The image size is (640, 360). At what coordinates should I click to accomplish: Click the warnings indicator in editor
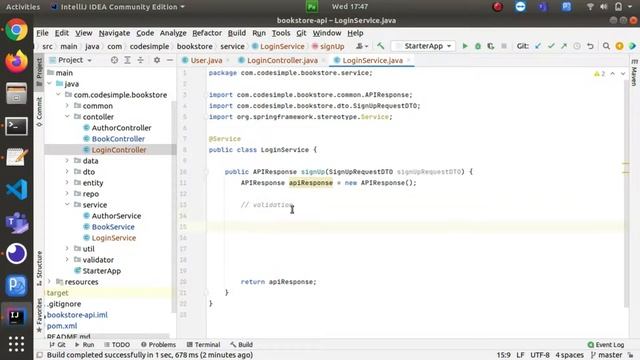coord(600,73)
